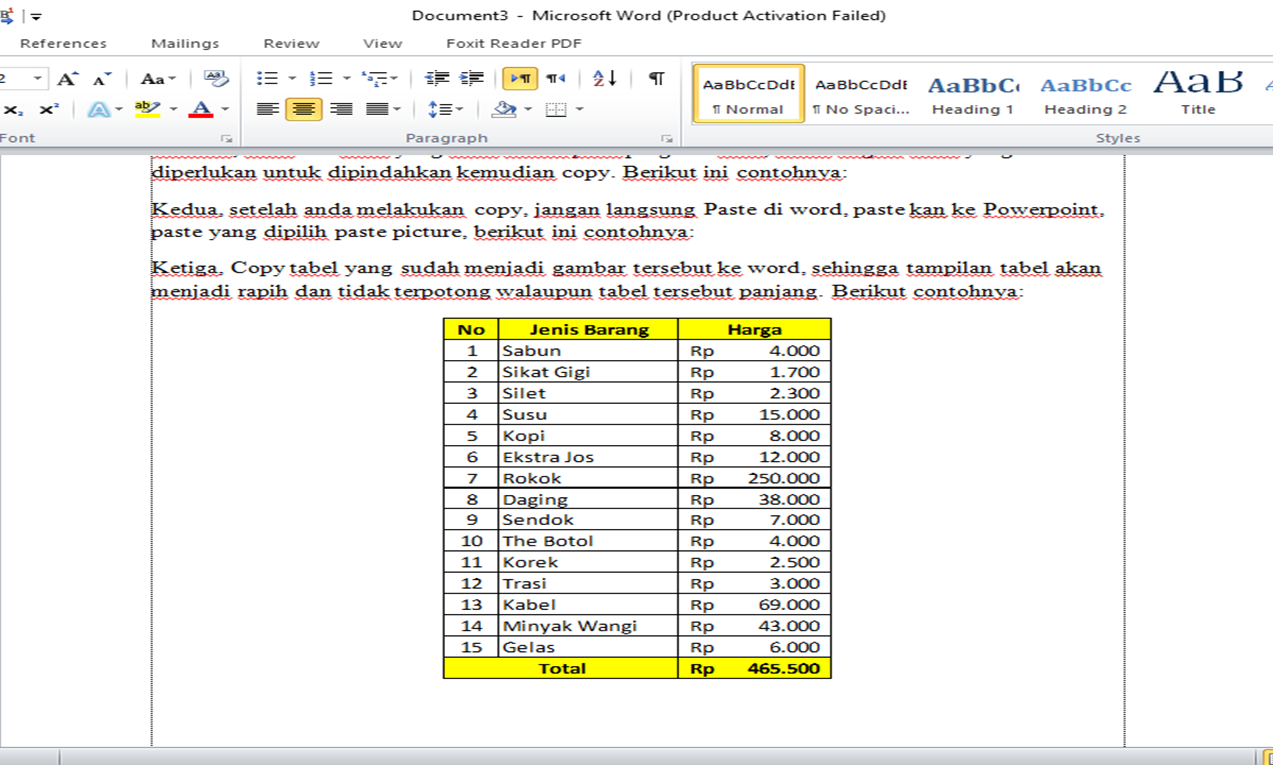The image size is (1273, 765).
Task: Open the highlight color dropdown arrow
Action: [173, 109]
